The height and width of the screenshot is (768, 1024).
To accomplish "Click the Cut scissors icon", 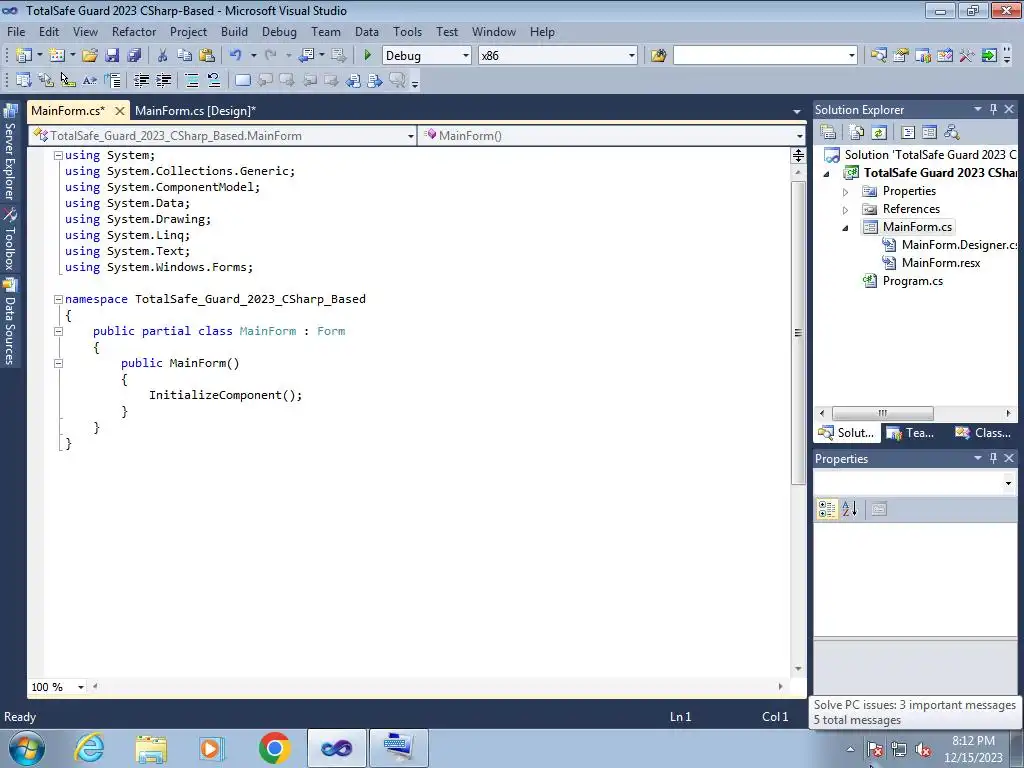I will pyautogui.click(x=163, y=56).
